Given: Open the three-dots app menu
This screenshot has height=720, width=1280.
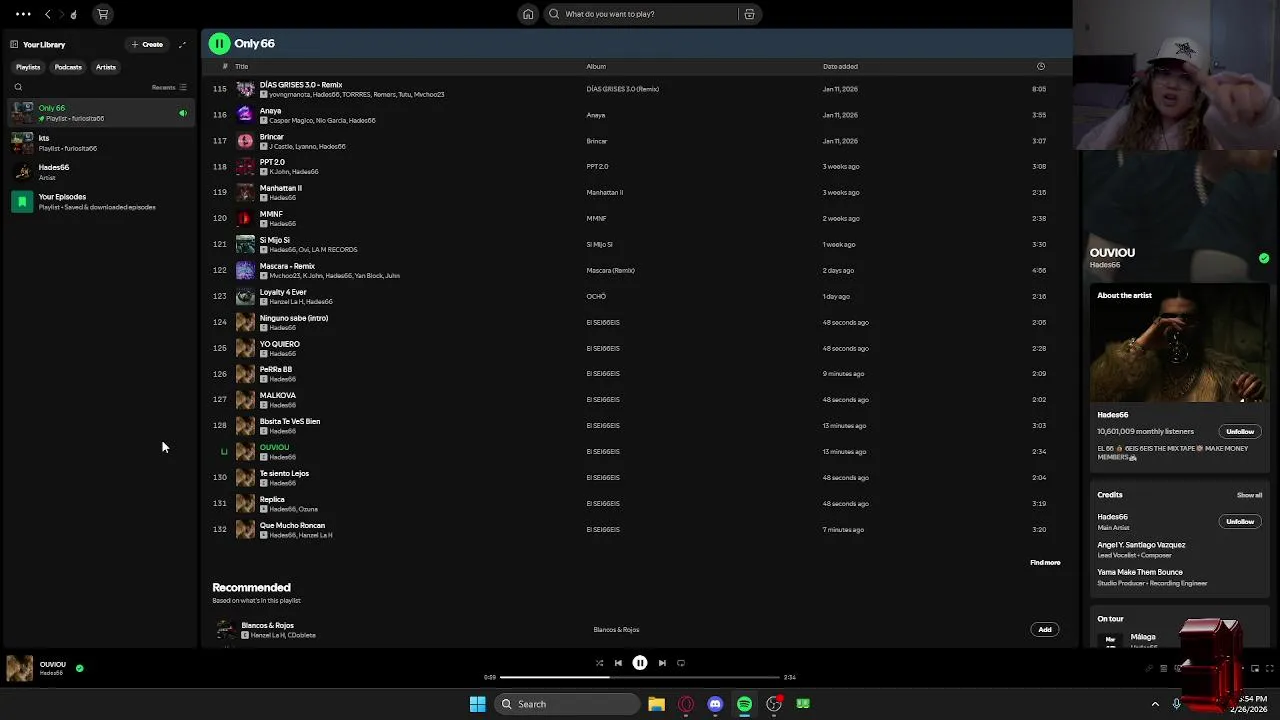Looking at the screenshot, I should pos(23,14).
